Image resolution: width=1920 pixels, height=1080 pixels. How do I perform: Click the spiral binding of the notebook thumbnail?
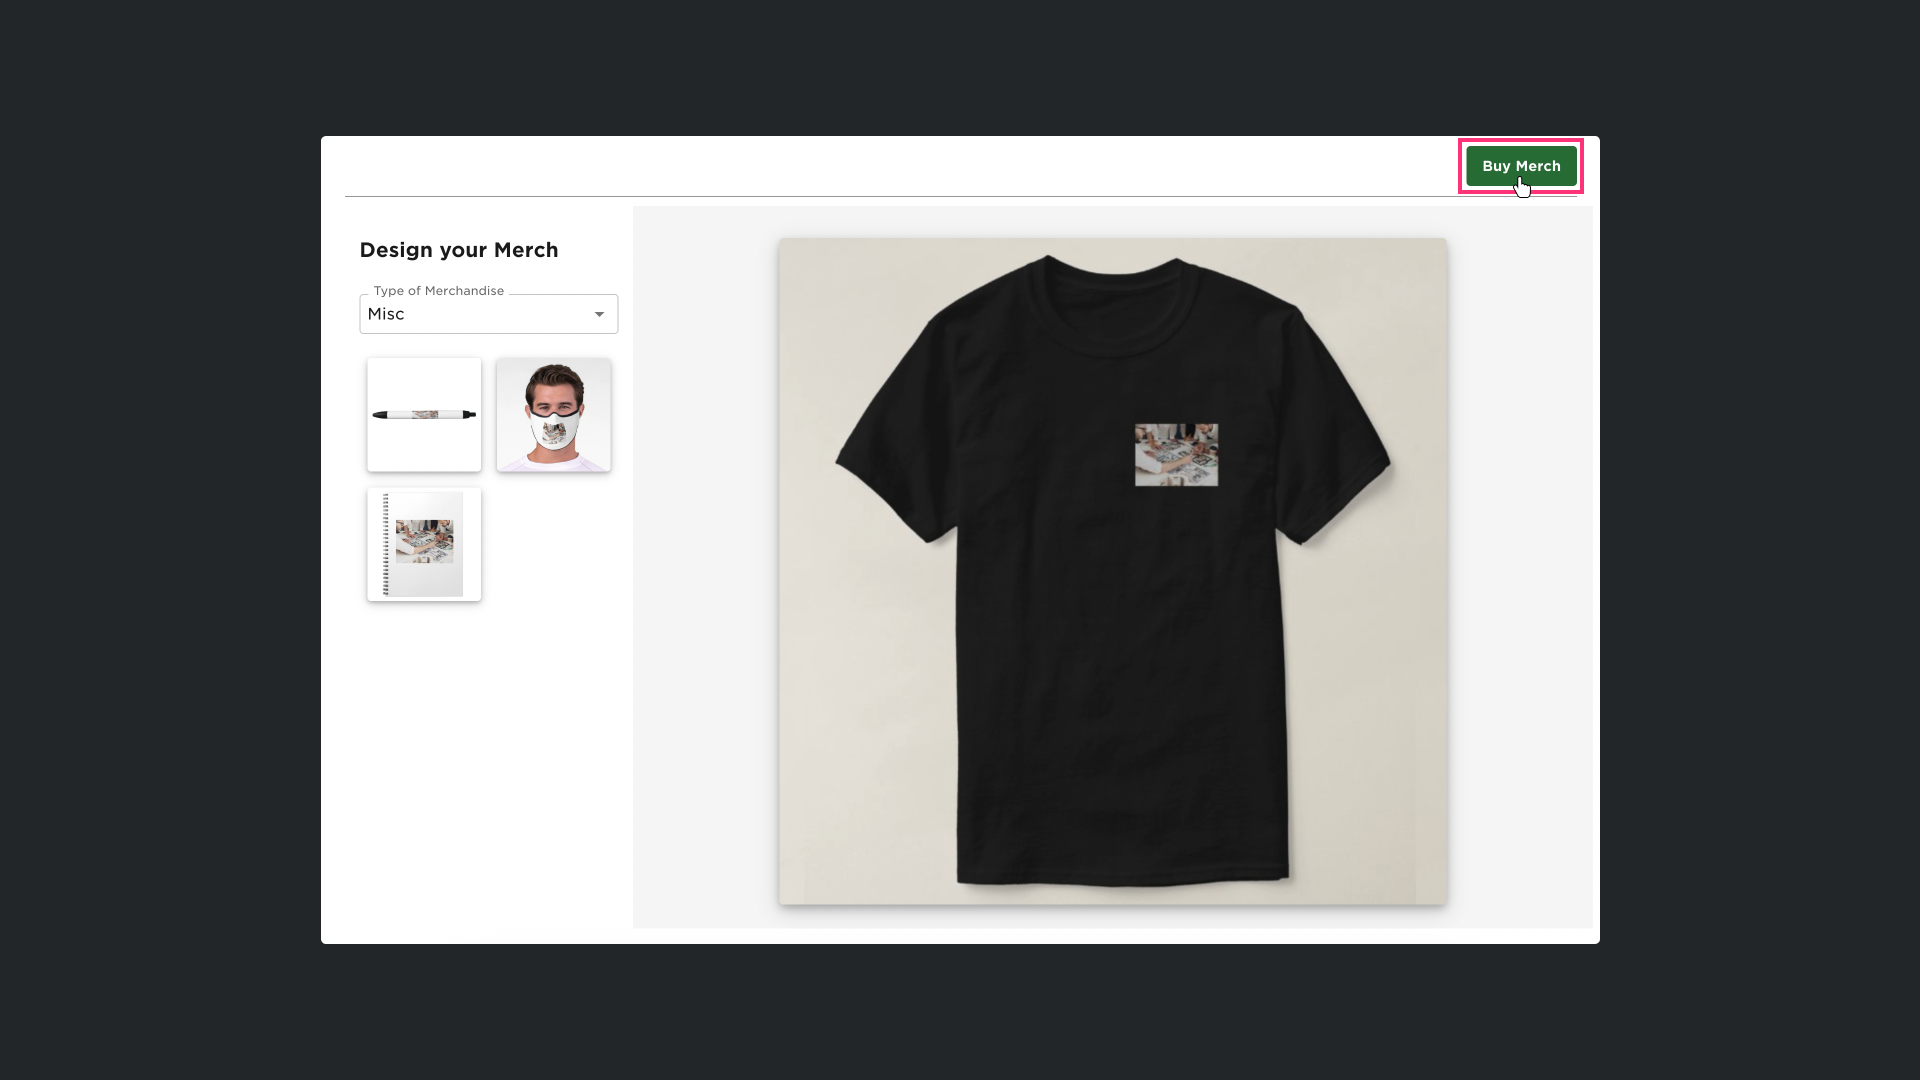tap(386, 544)
